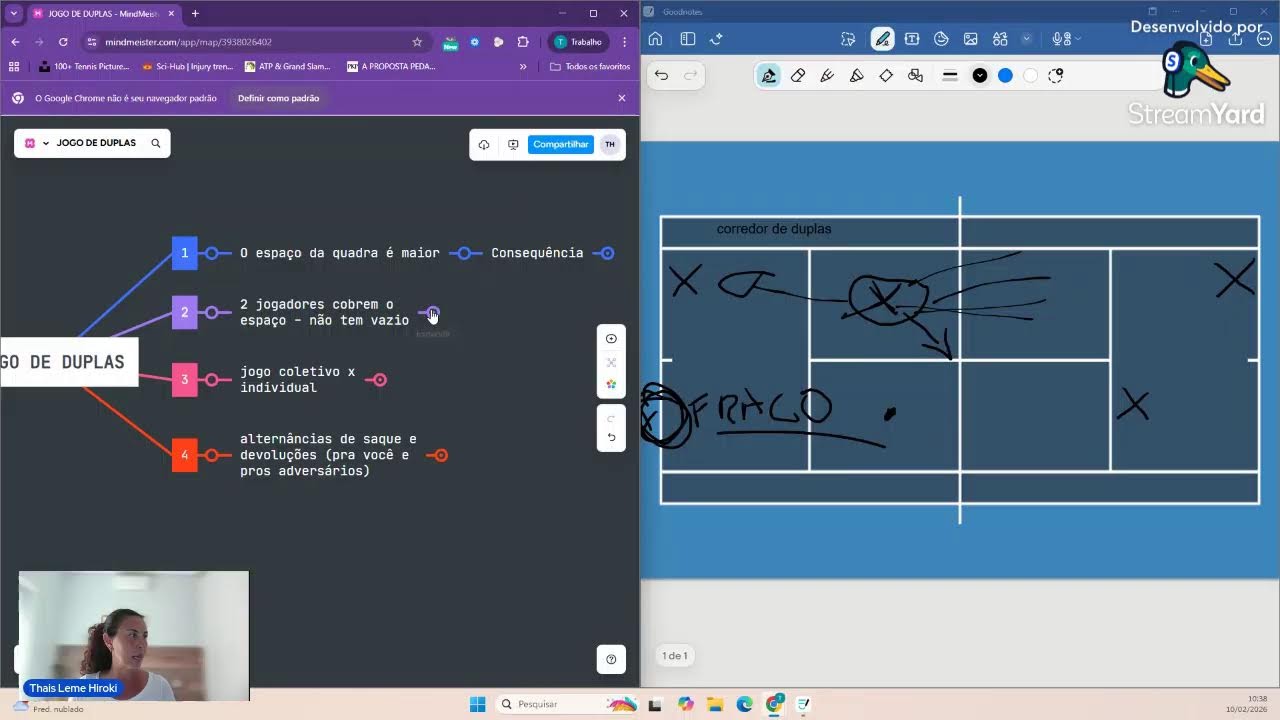Dismiss the default browser notification bar
The image size is (1280, 720).
pyautogui.click(x=622, y=98)
